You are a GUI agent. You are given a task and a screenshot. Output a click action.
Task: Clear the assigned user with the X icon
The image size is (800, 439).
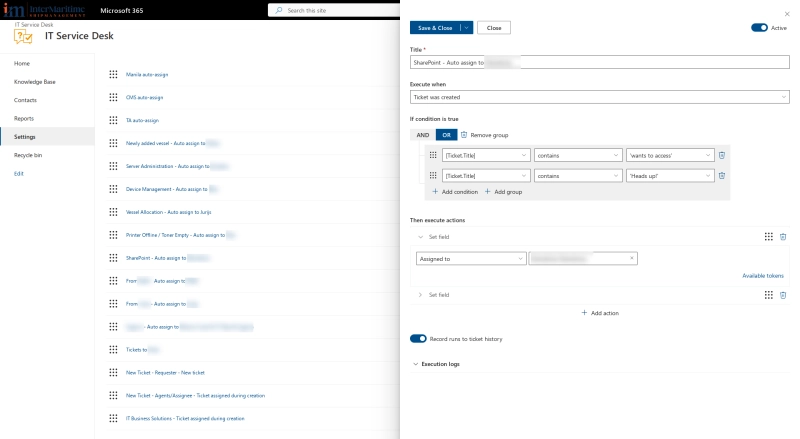pyautogui.click(x=632, y=258)
